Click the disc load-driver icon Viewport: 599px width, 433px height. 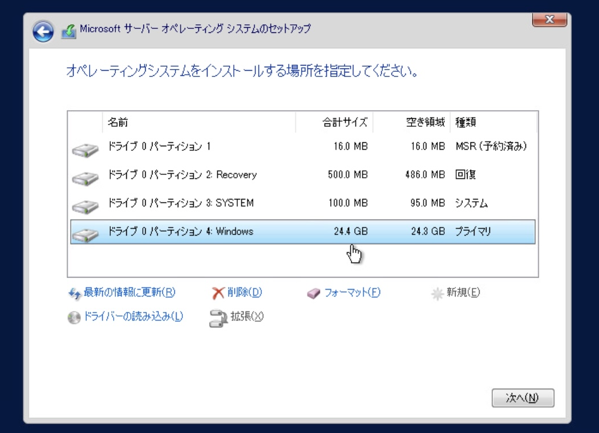(74, 317)
